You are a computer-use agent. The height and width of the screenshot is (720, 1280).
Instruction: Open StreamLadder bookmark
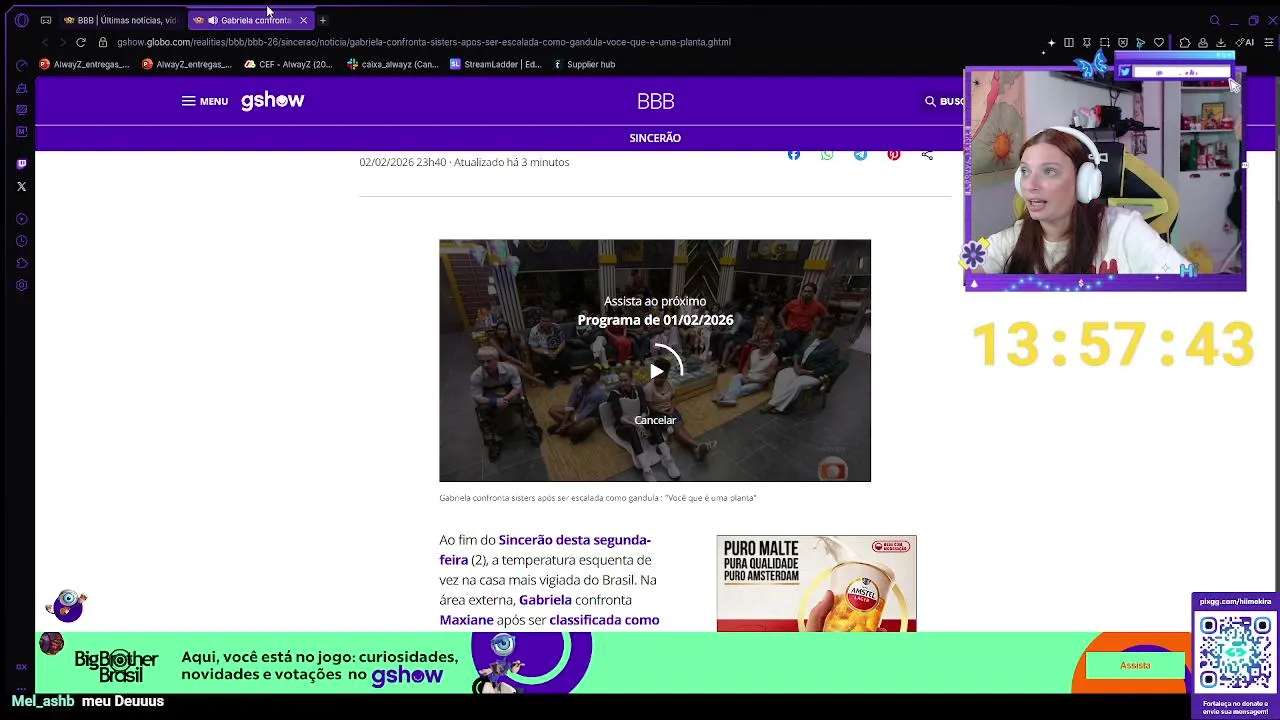point(495,64)
